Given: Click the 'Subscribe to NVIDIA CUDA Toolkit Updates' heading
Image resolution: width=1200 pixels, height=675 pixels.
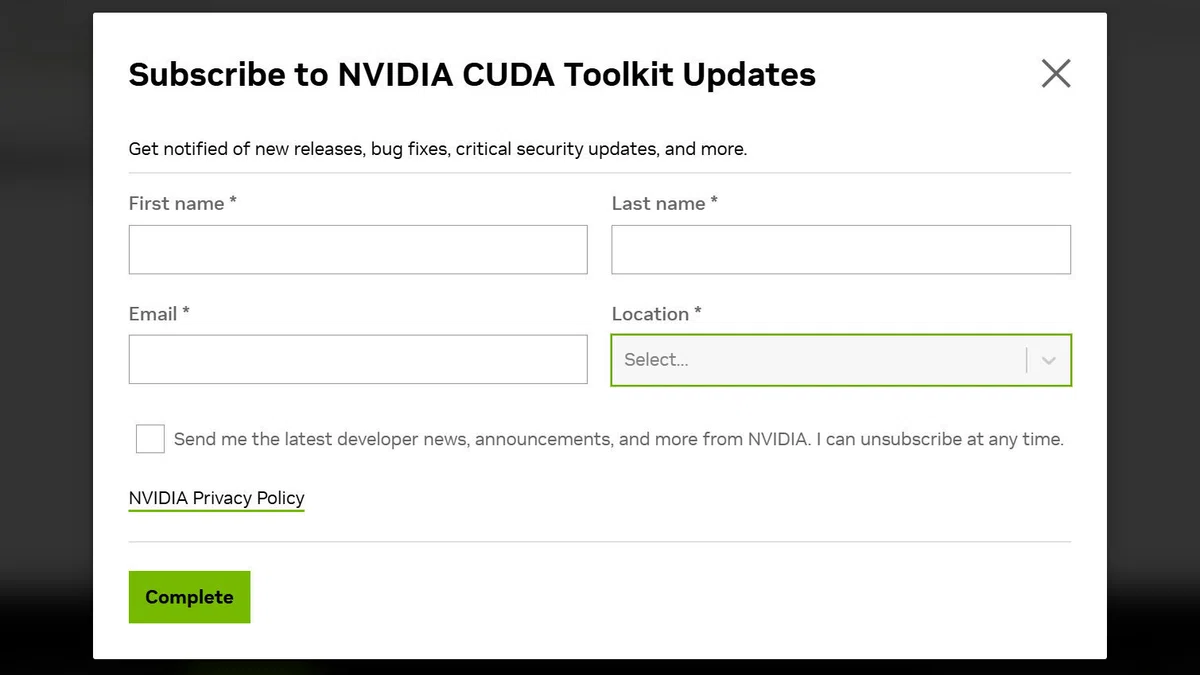Looking at the screenshot, I should point(472,74).
